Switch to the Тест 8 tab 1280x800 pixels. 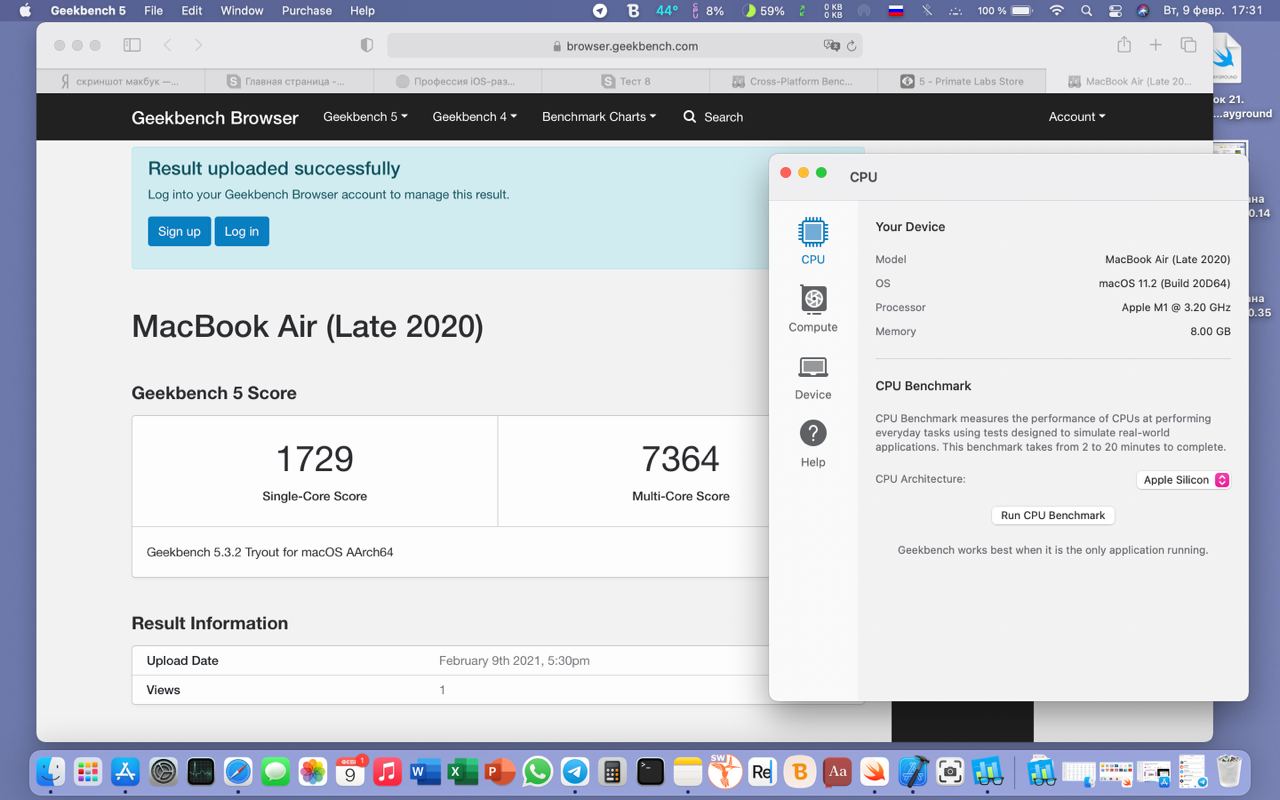tap(625, 81)
